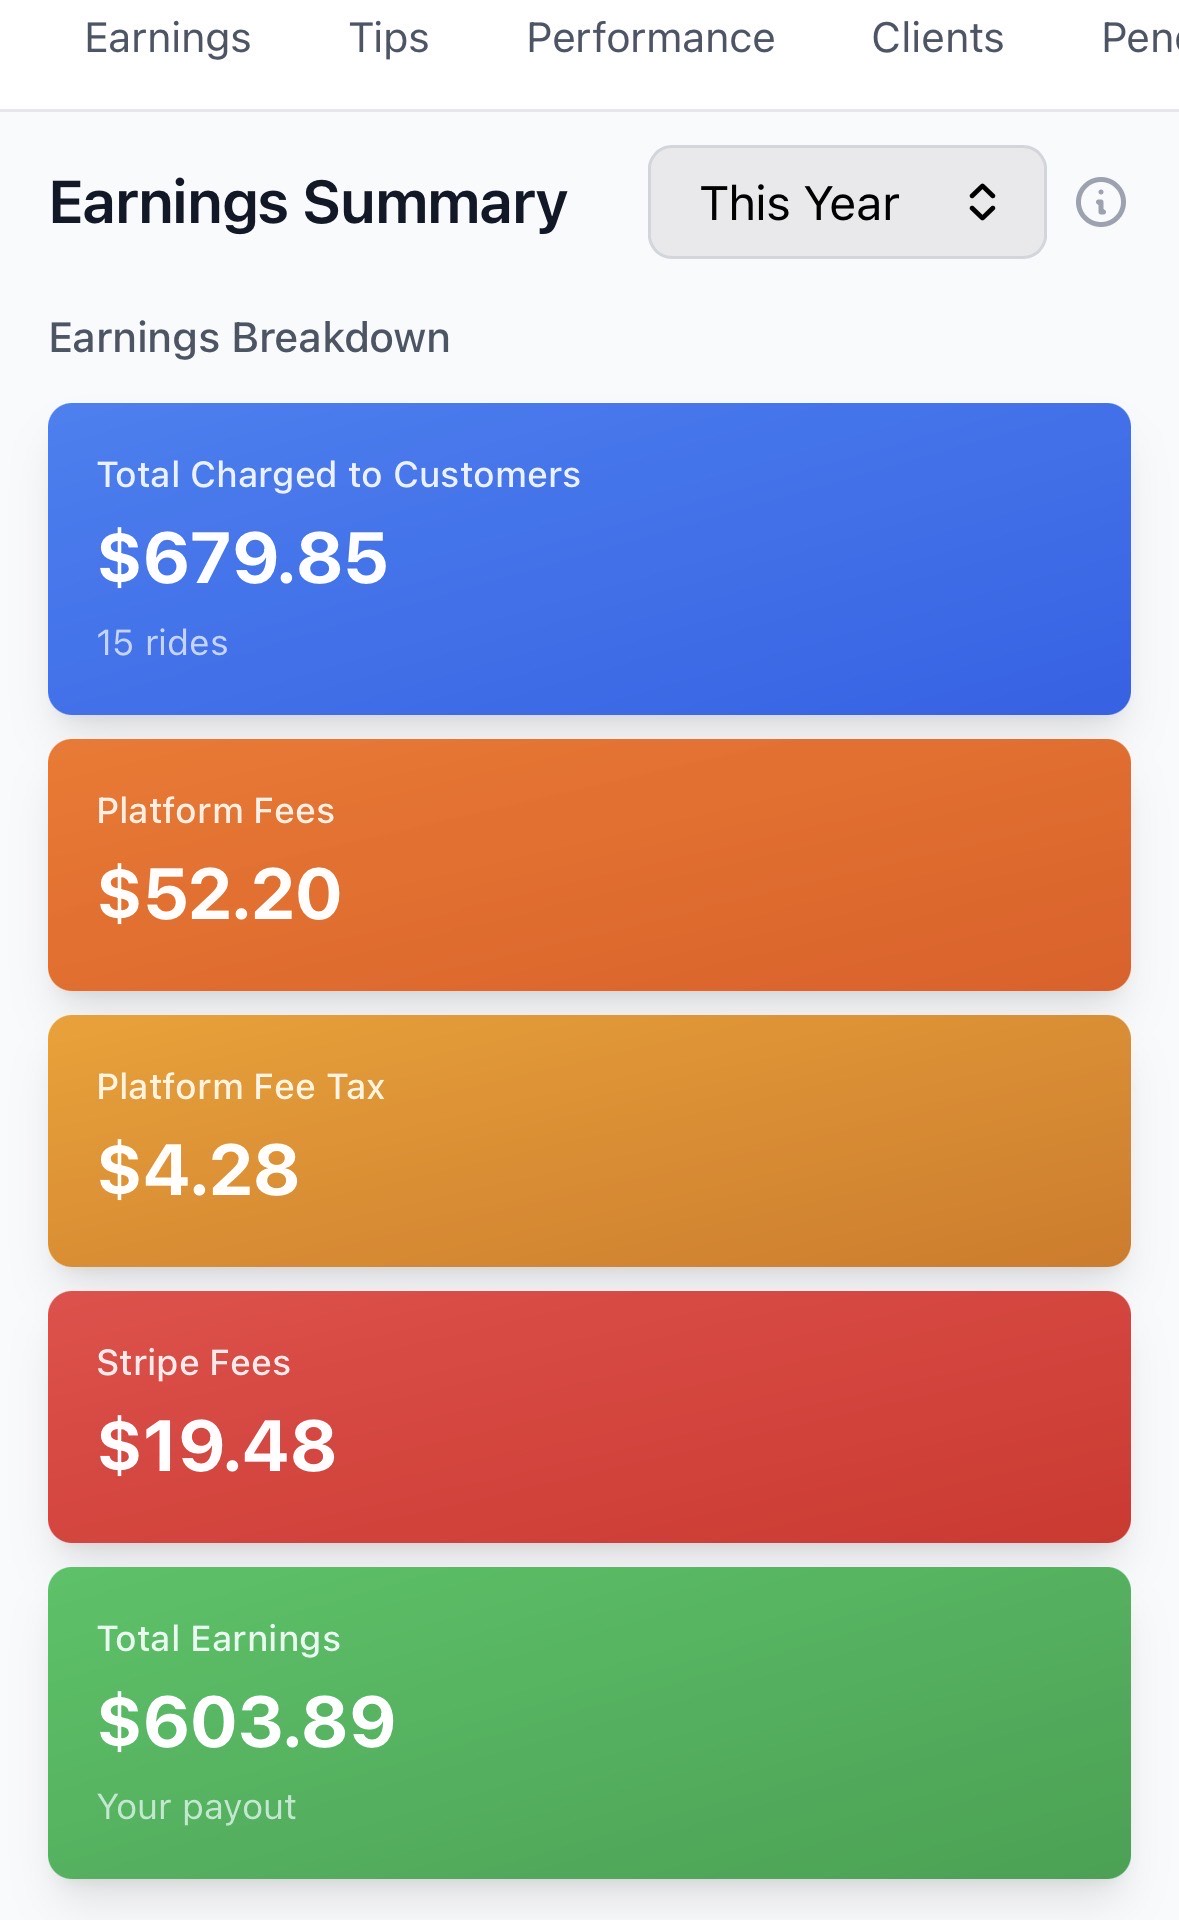This screenshot has width=1179, height=1920.
Task: Open the This Year time period dropdown
Action: (846, 203)
